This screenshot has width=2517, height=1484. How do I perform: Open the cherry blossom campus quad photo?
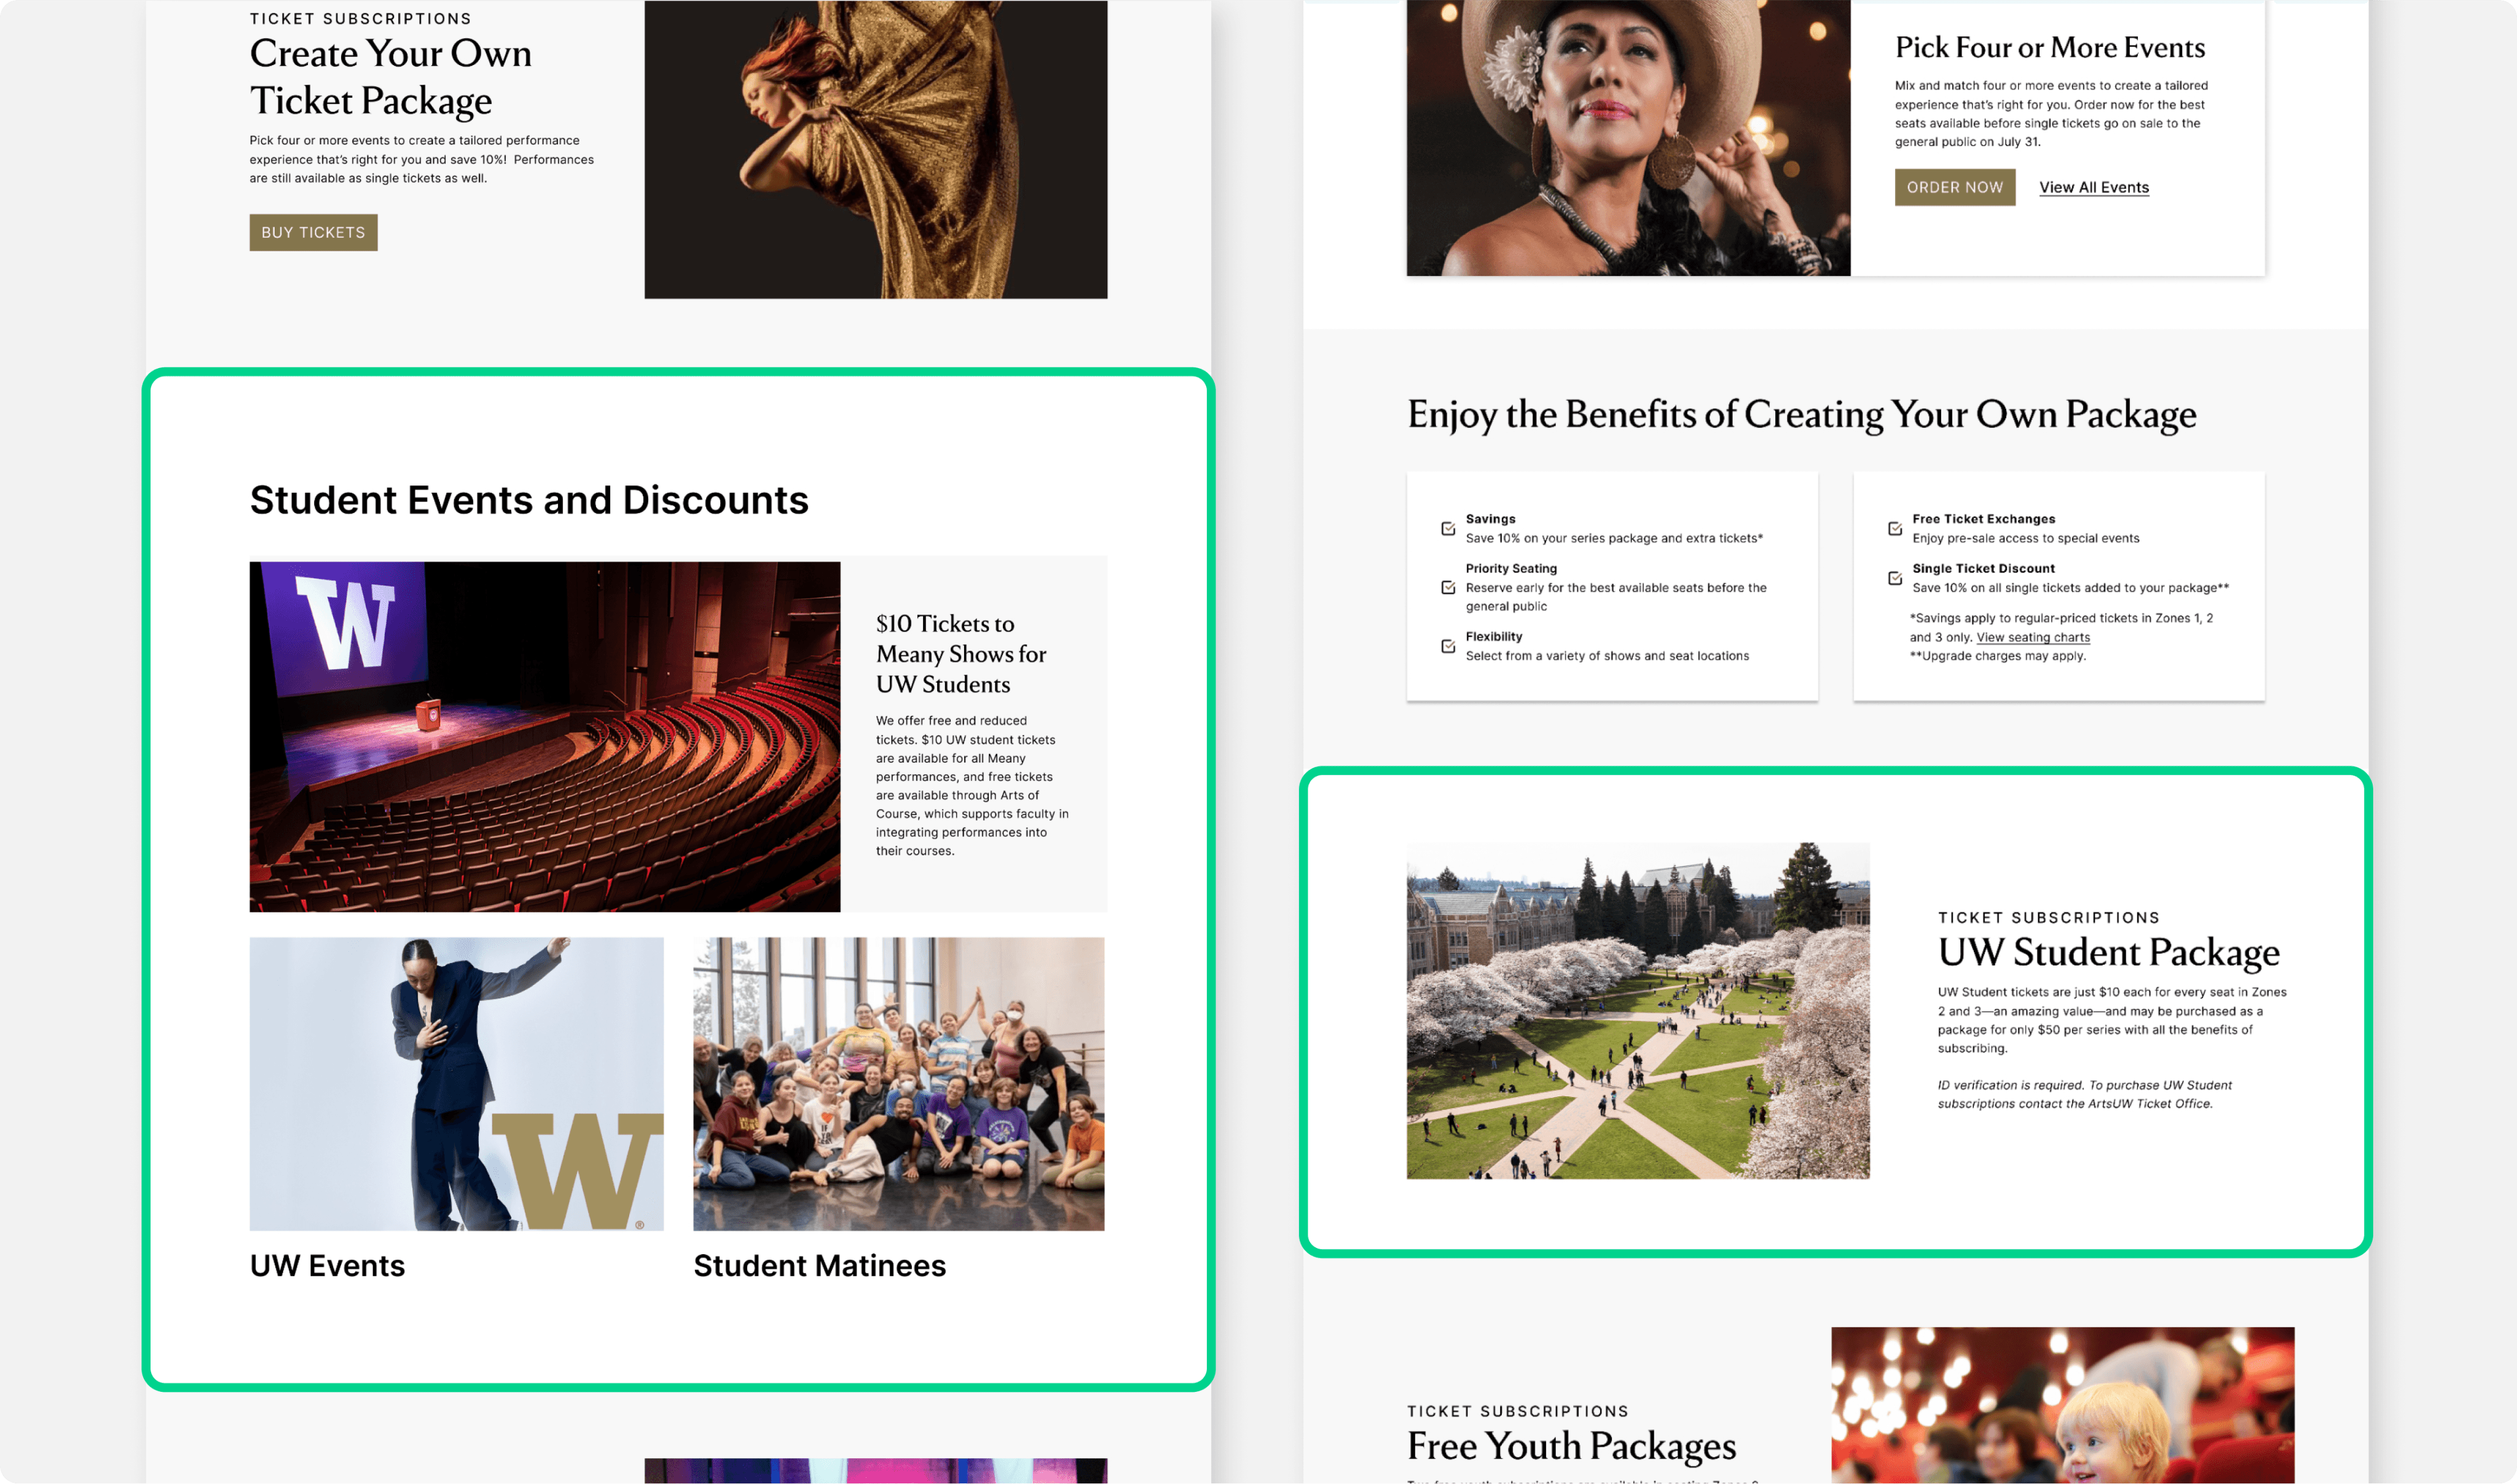[x=1637, y=1010]
